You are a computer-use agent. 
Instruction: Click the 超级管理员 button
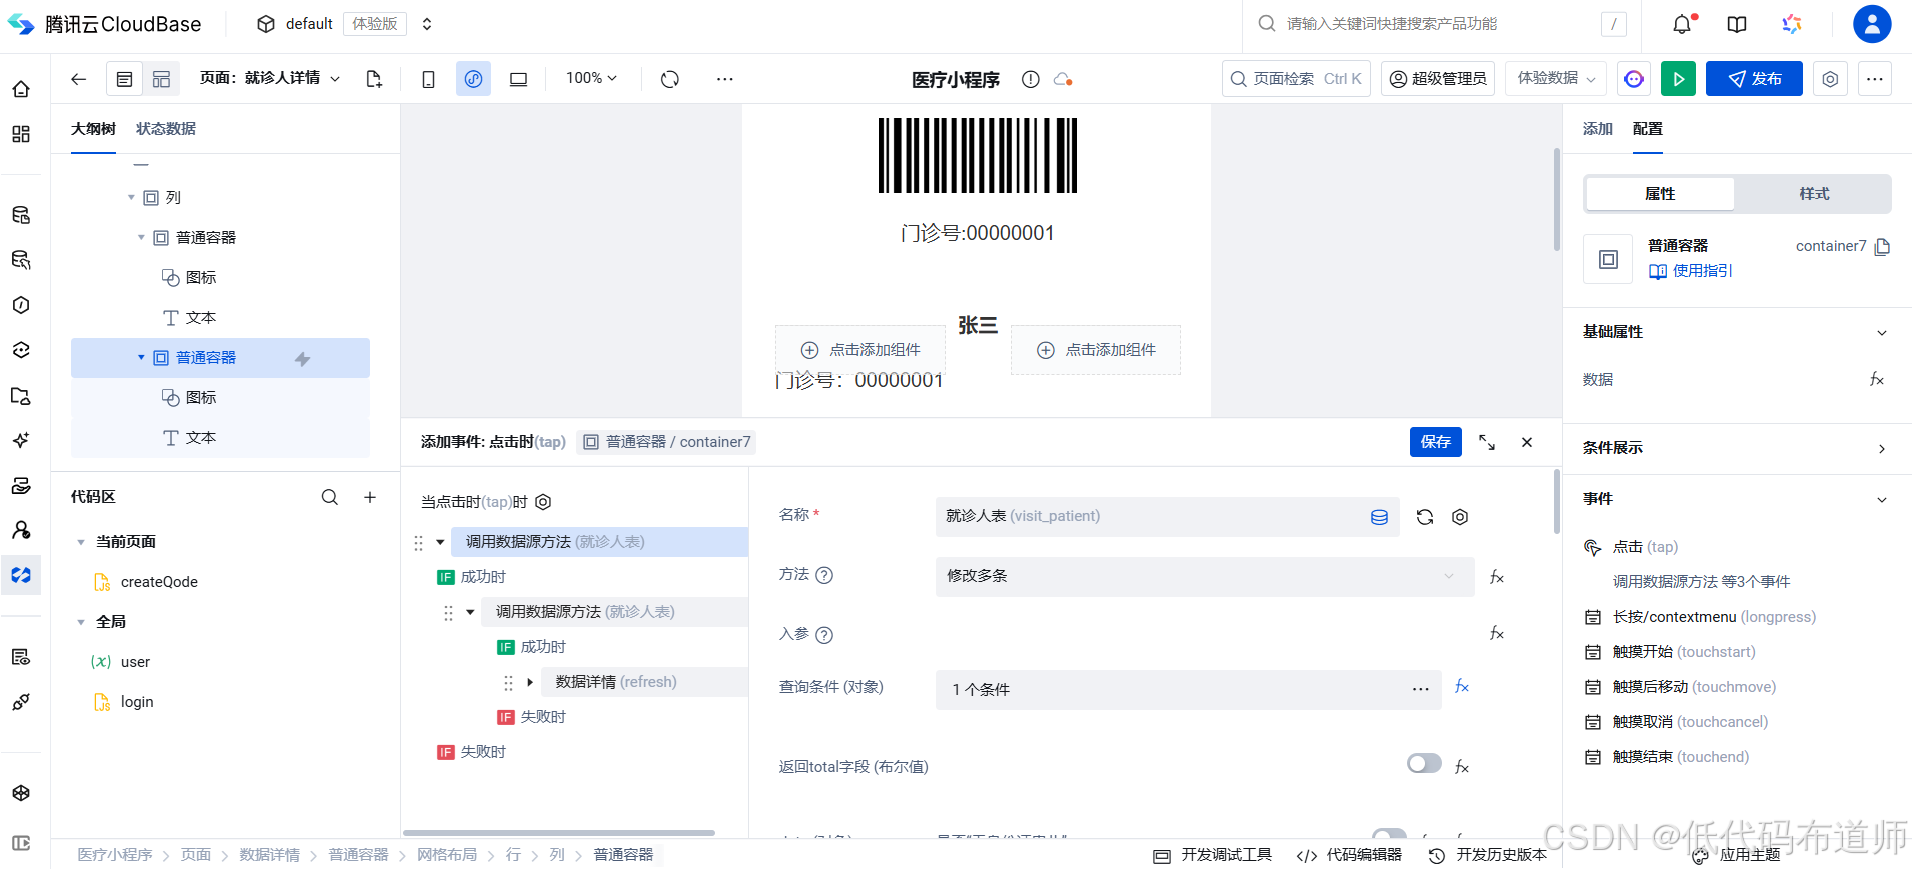[1438, 78]
